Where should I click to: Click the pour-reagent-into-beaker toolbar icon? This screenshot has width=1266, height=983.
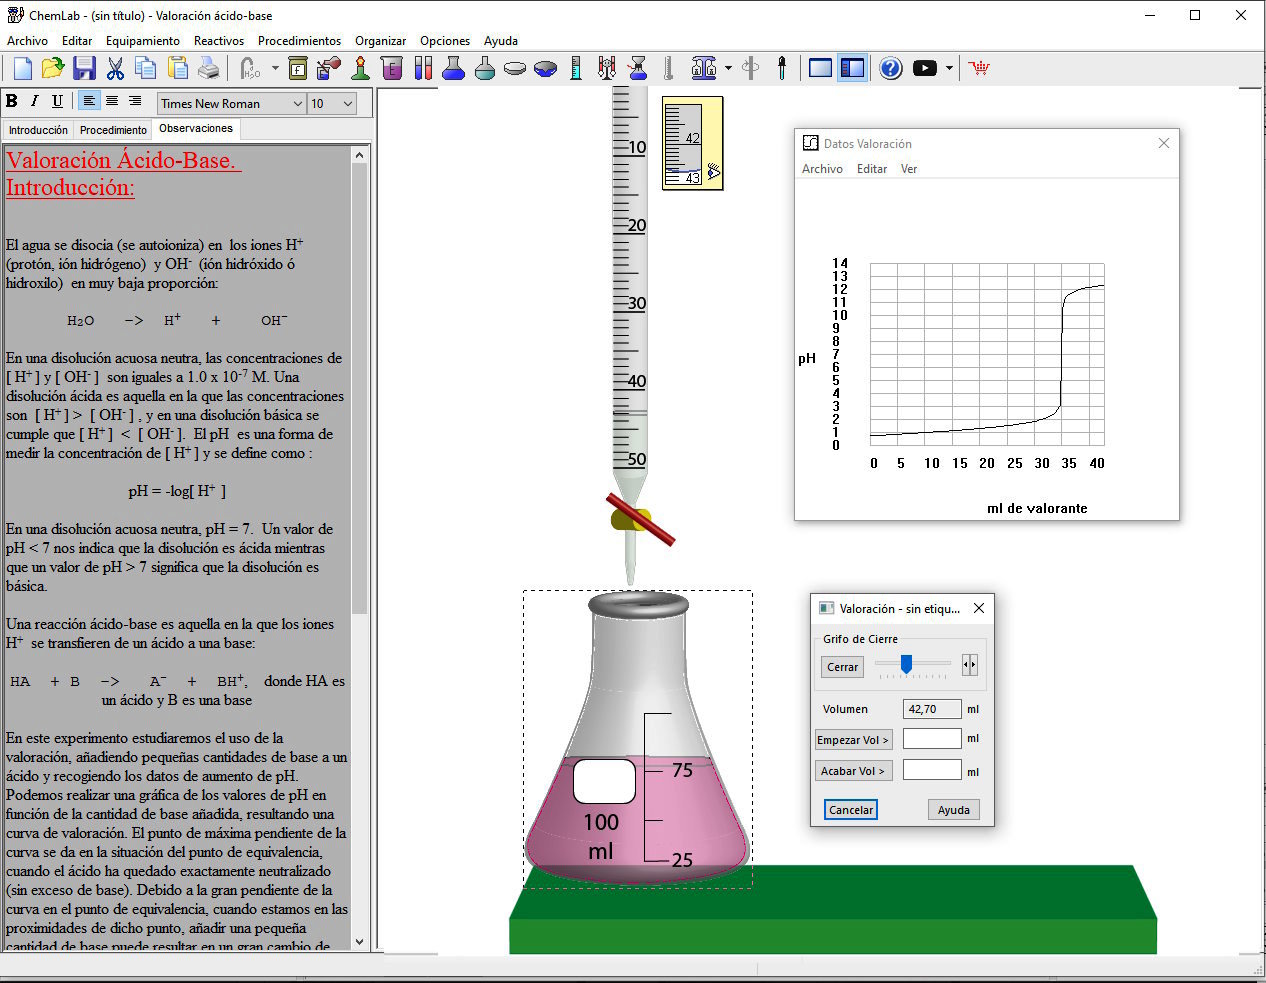328,68
